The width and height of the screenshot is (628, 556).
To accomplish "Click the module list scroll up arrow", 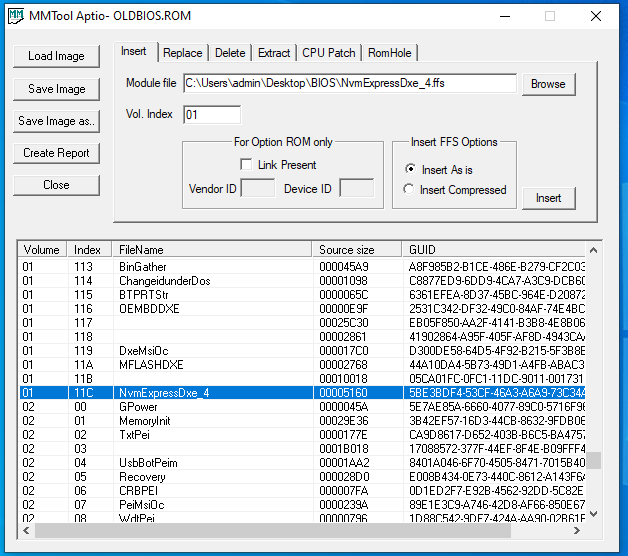I will (594, 250).
